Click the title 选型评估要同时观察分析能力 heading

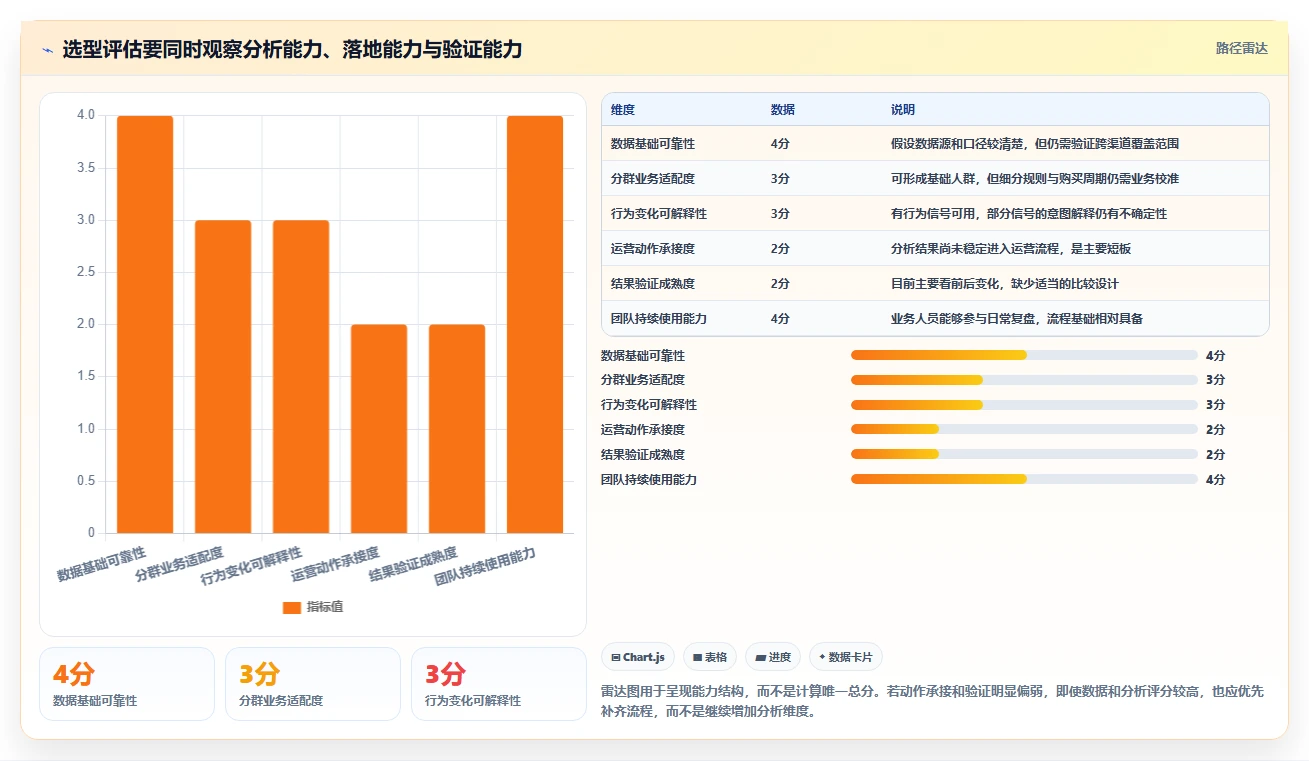(292, 49)
